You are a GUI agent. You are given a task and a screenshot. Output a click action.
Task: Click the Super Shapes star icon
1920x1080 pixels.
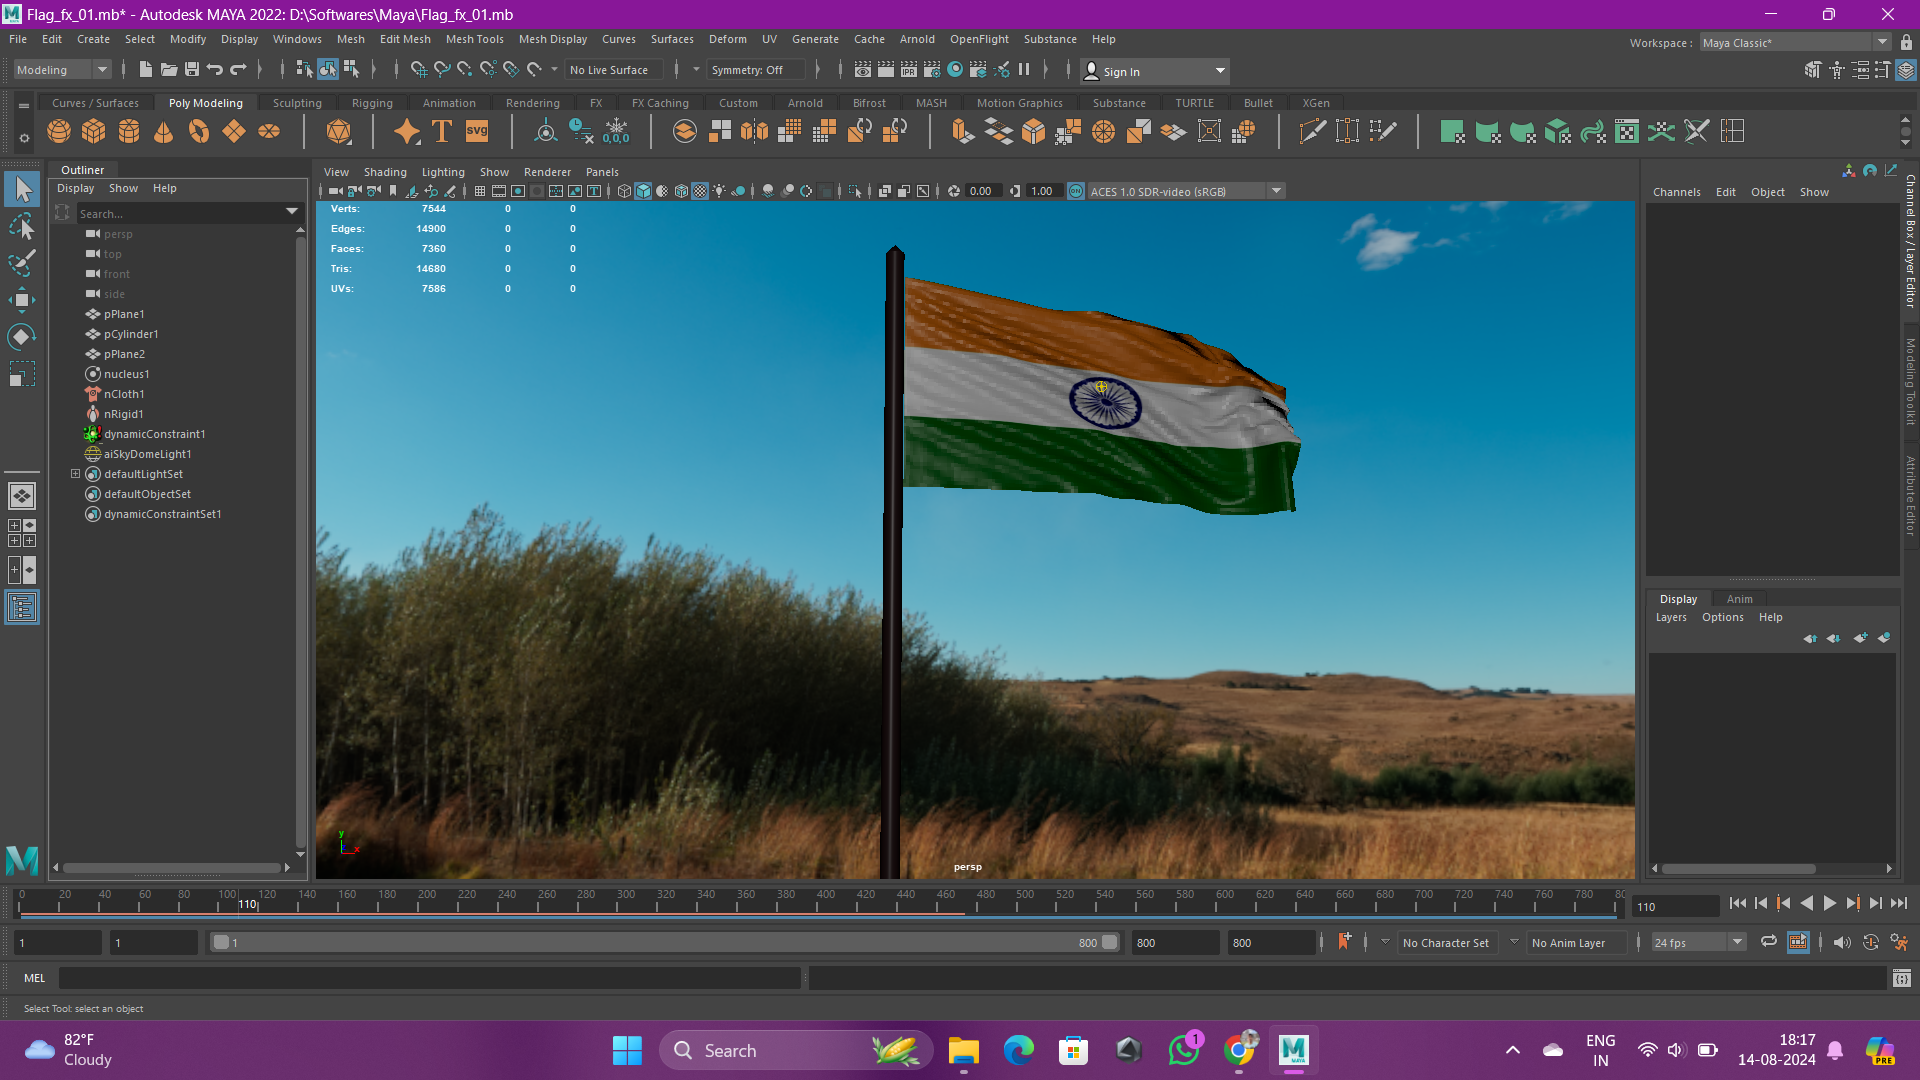click(x=407, y=131)
